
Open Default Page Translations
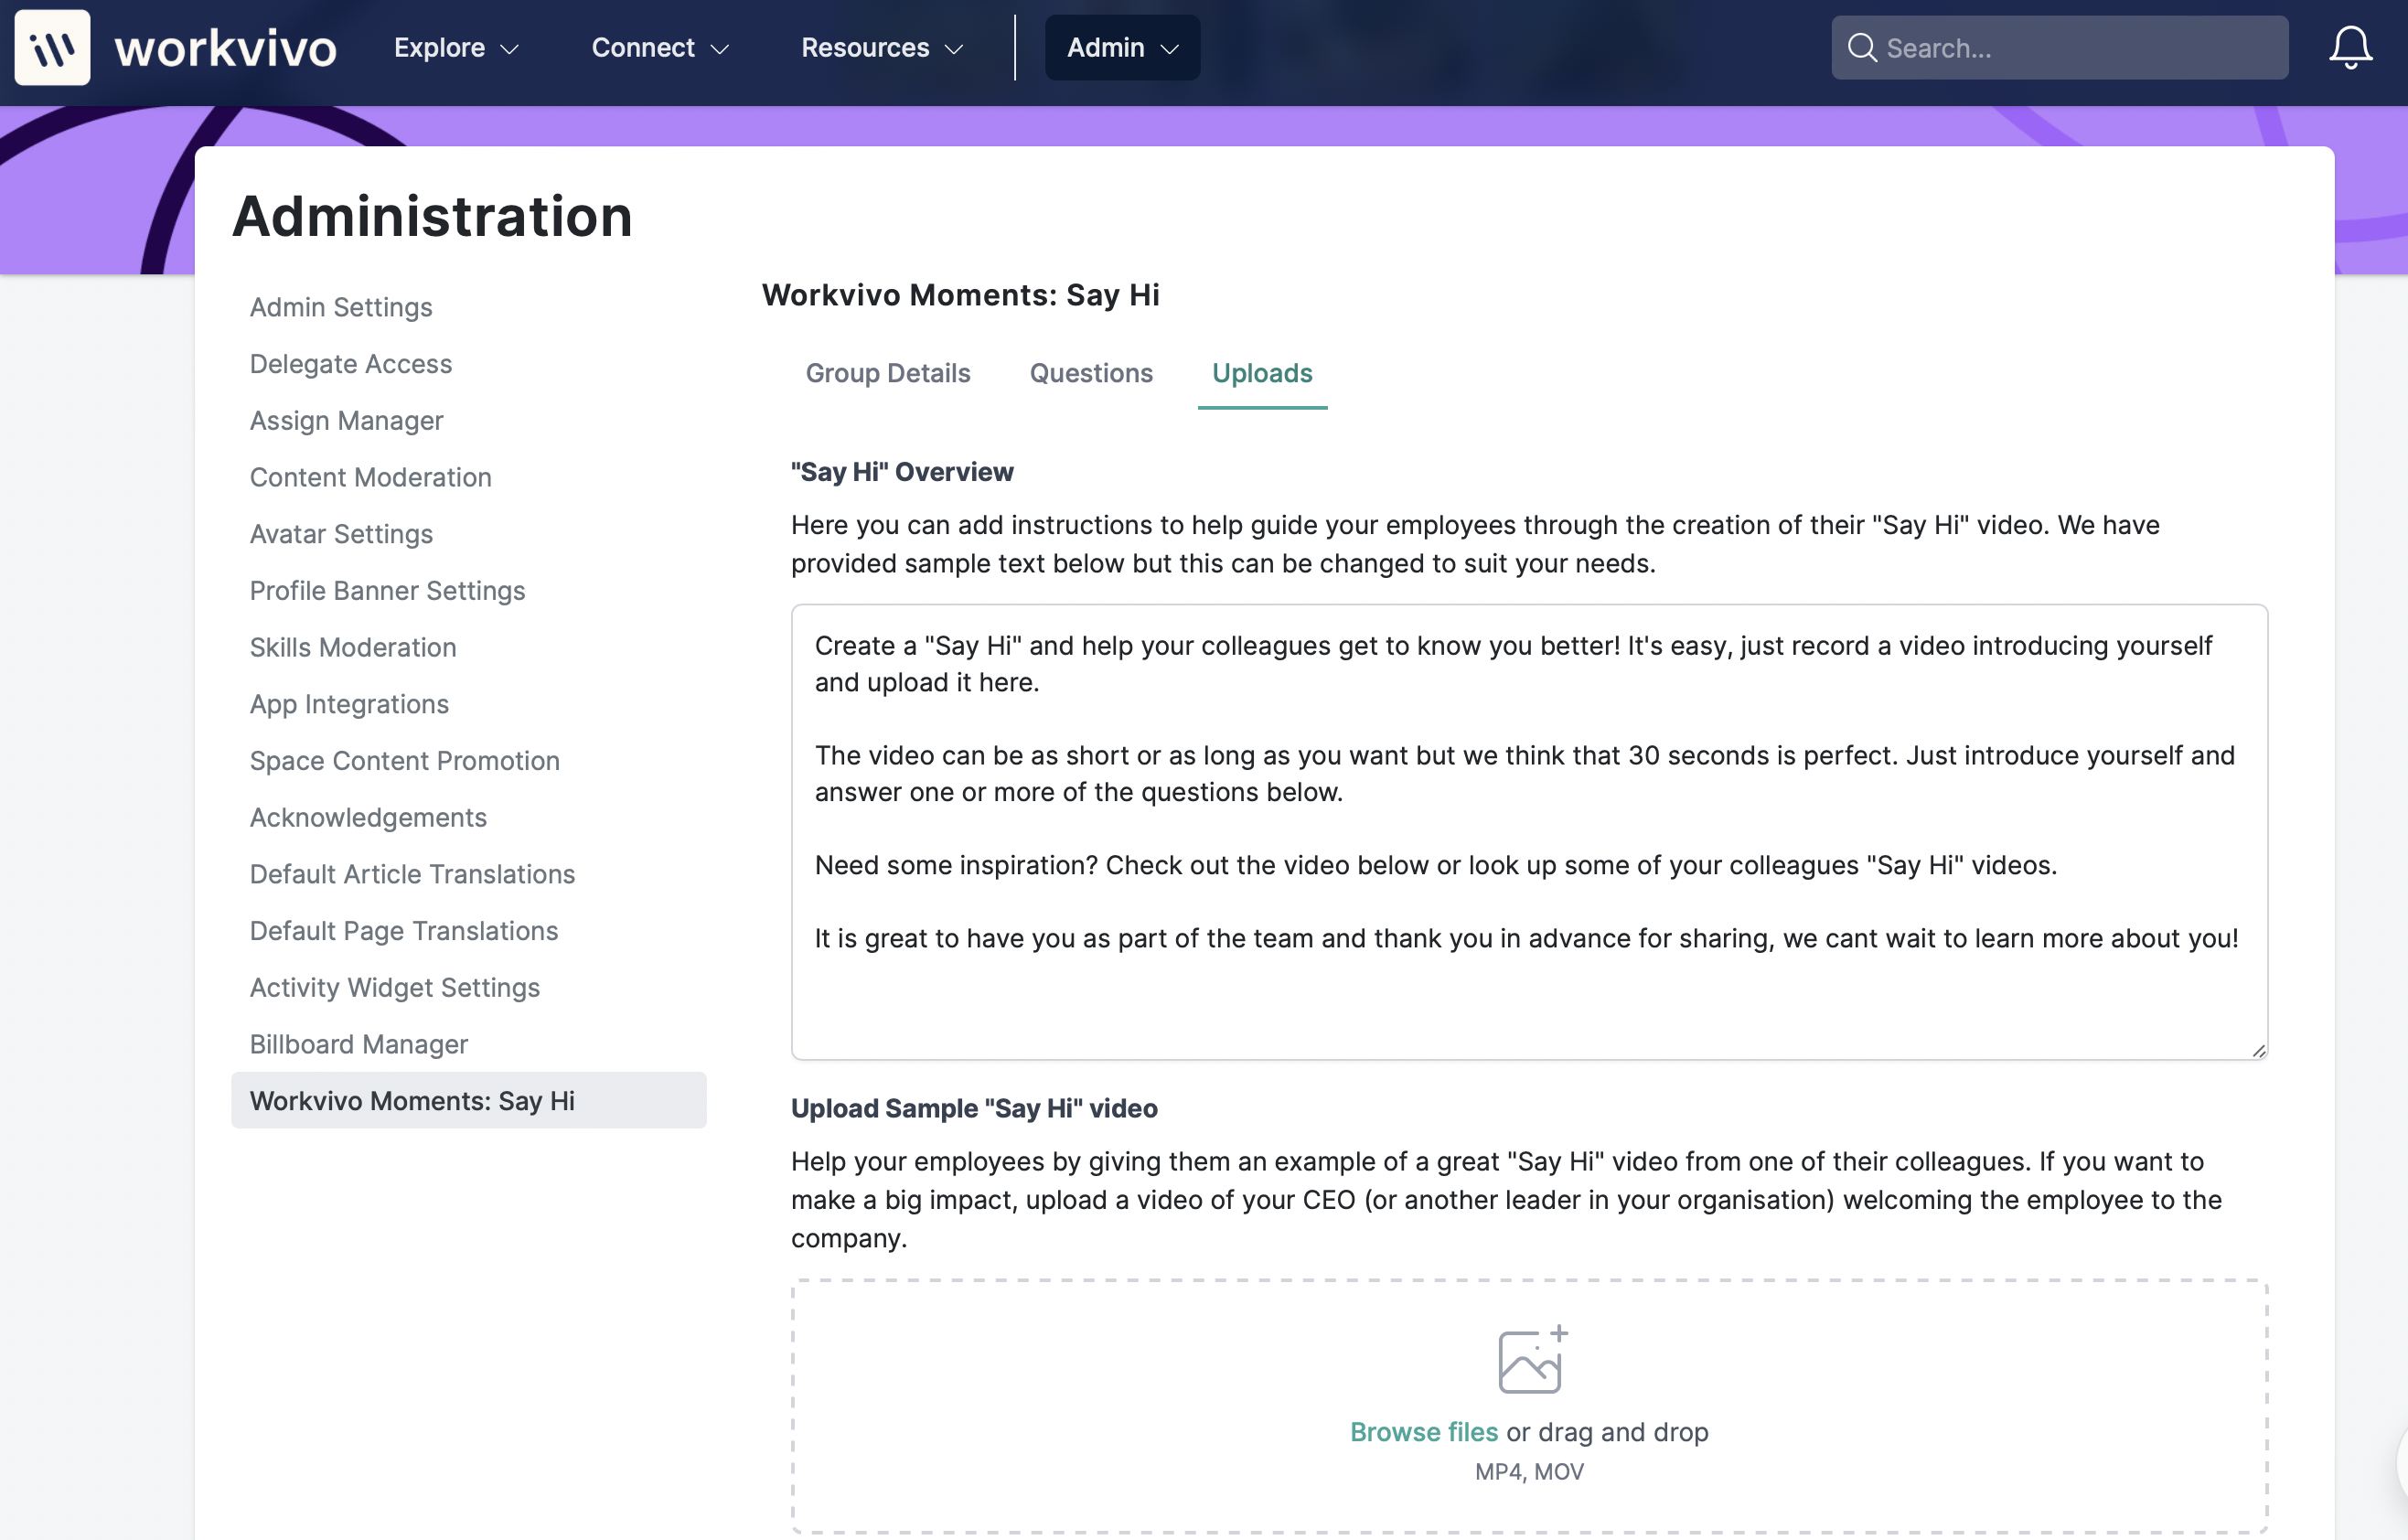pos(404,930)
